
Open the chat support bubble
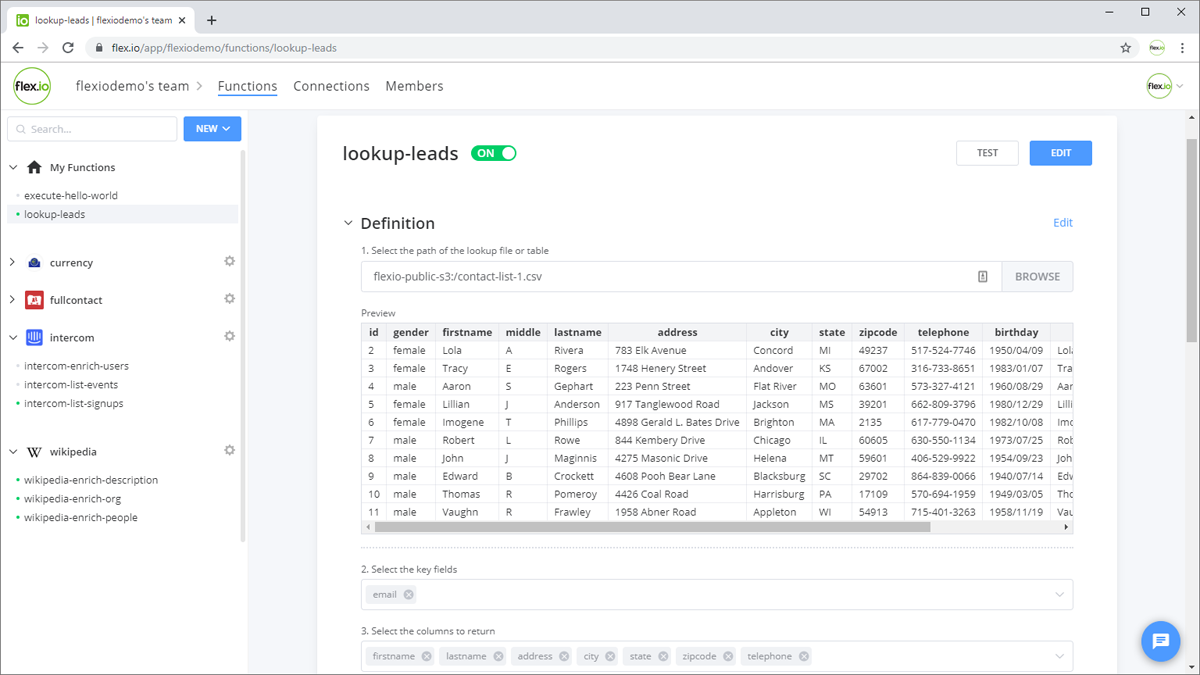1161,641
